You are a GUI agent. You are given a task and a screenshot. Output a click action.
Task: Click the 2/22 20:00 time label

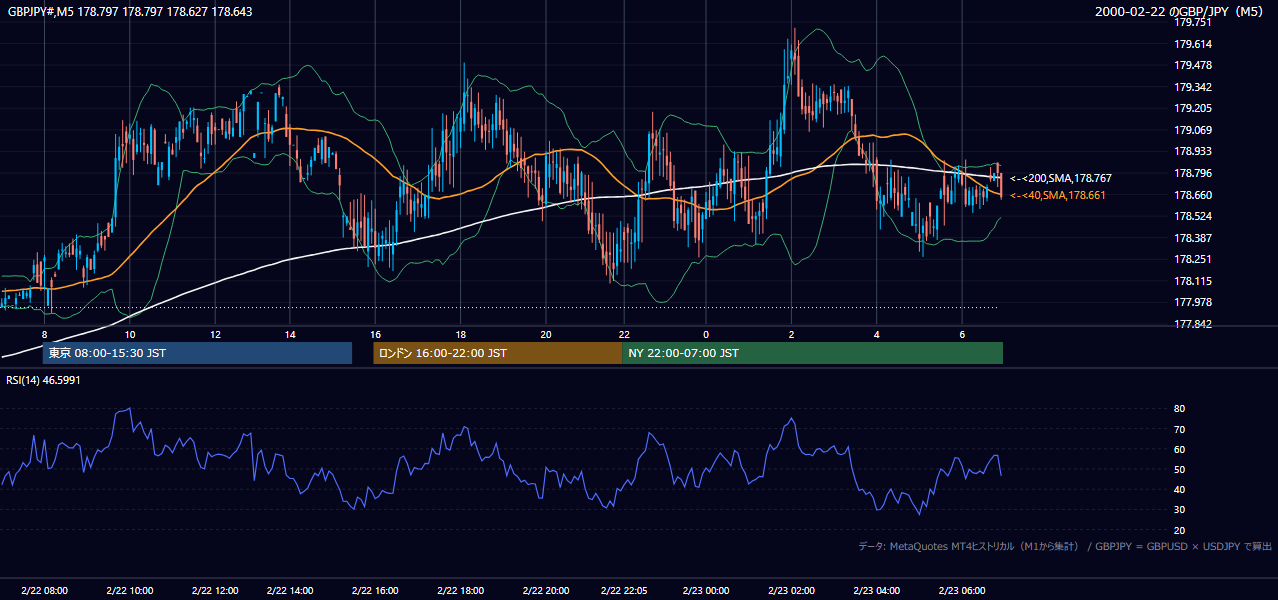pyautogui.click(x=545, y=591)
